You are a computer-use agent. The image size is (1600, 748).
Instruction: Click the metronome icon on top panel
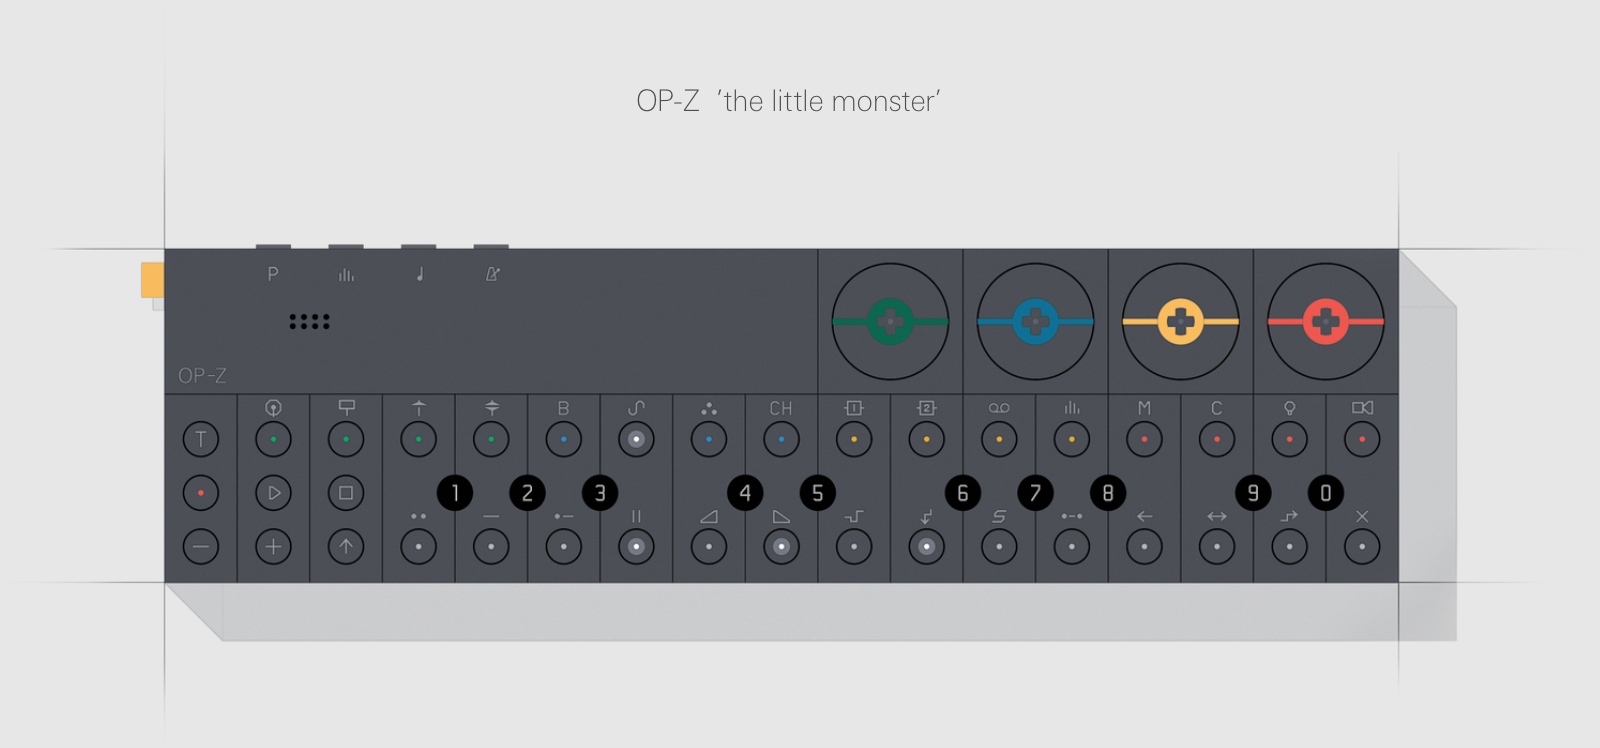tap(492, 274)
